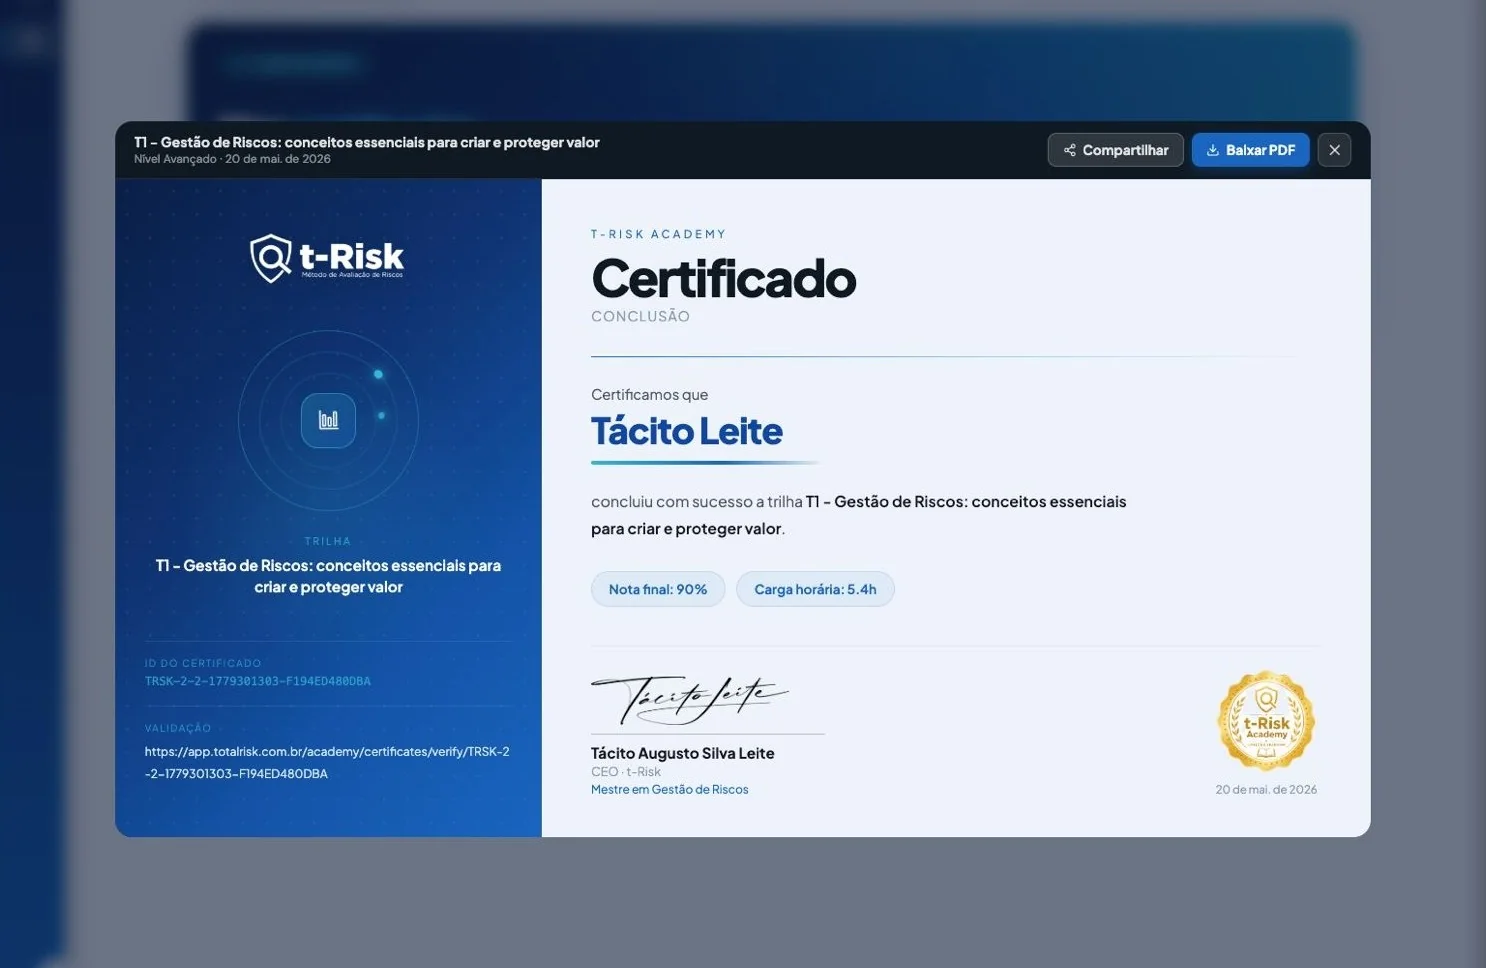Click Mestre em Gestão de Riscos text
This screenshot has height=968, width=1486.
(x=670, y=789)
